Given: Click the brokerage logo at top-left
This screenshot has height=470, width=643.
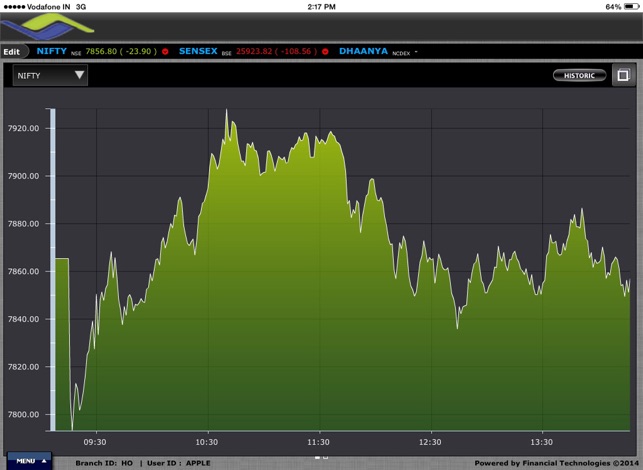Looking at the screenshot, I should [47, 27].
